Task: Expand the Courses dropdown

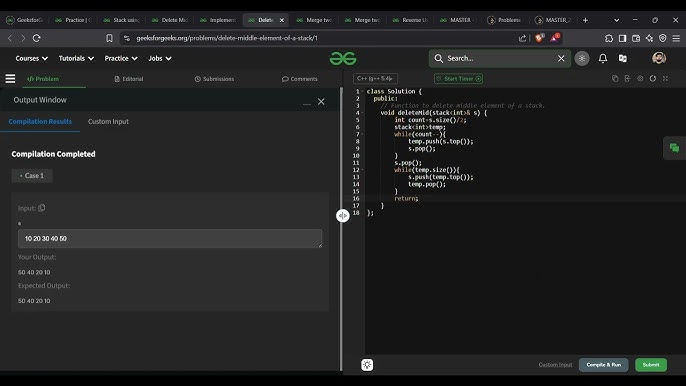Action: pos(32,58)
